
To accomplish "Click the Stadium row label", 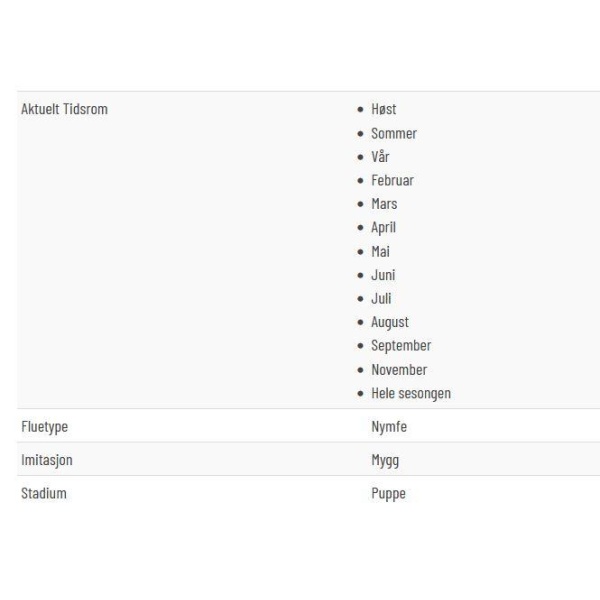I will (44, 494).
